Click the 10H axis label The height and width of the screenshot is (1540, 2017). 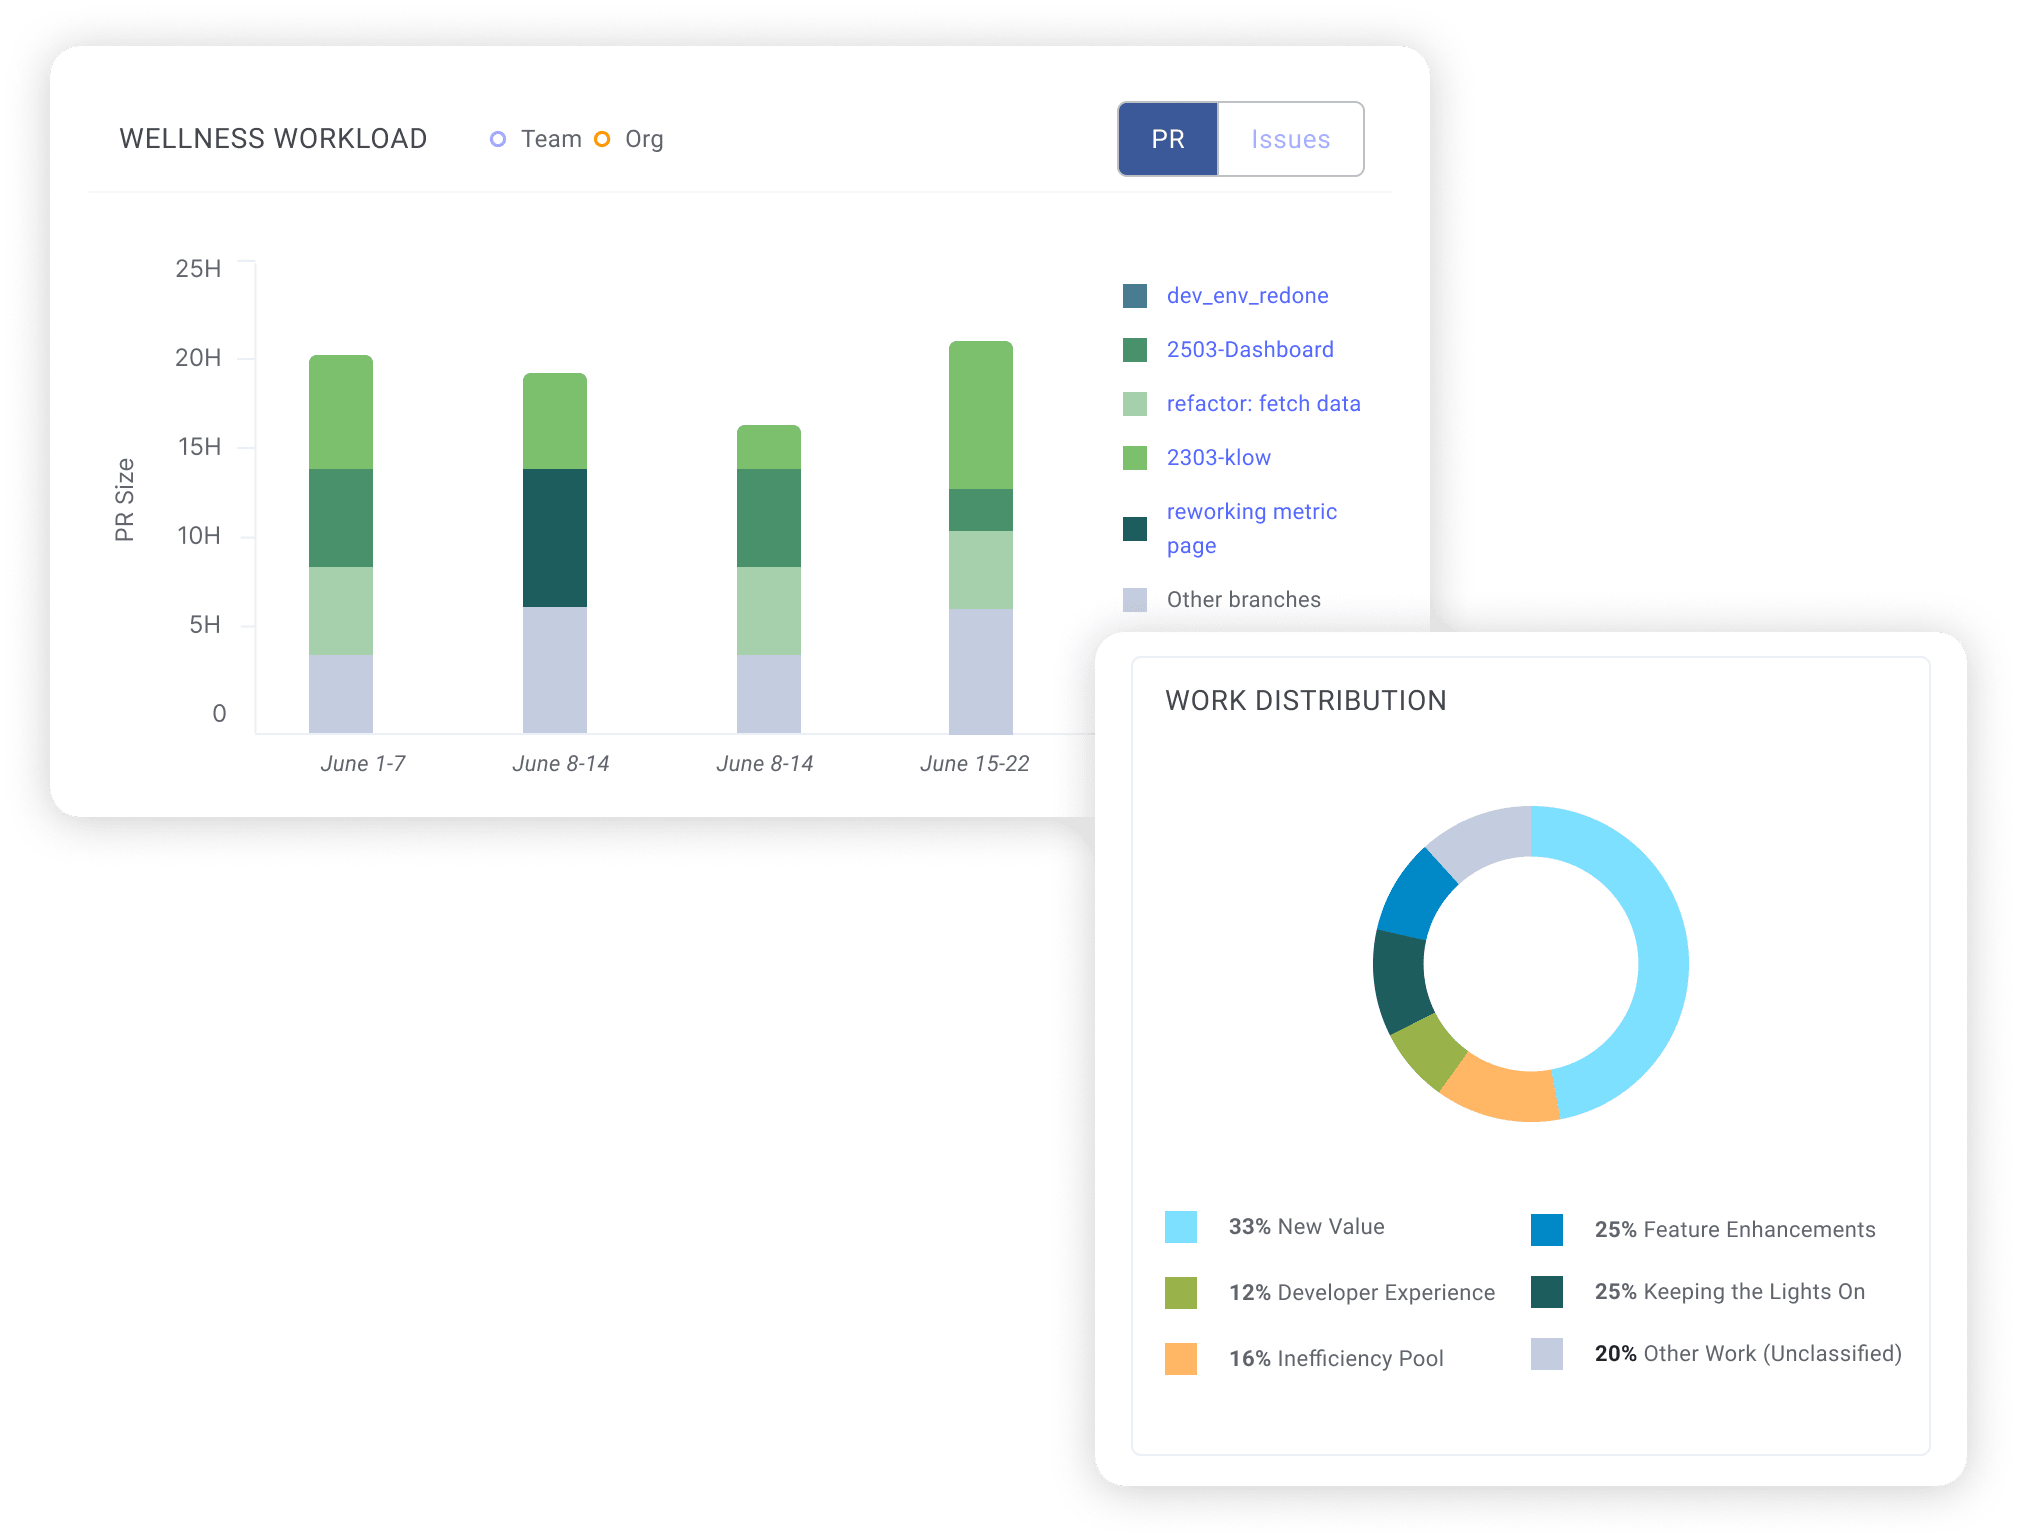[199, 536]
